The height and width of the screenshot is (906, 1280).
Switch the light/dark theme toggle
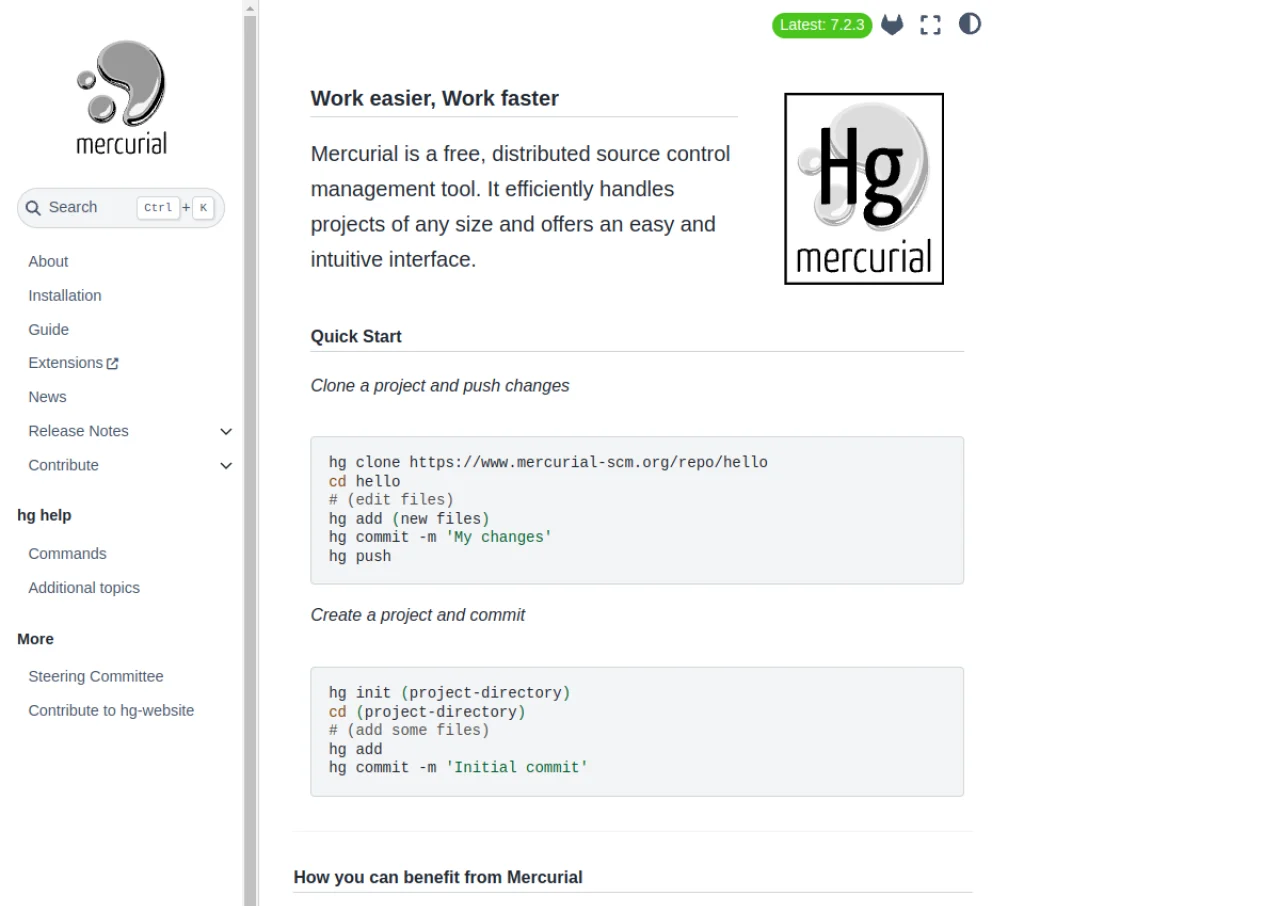pyautogui.click(x=970, y=24)
